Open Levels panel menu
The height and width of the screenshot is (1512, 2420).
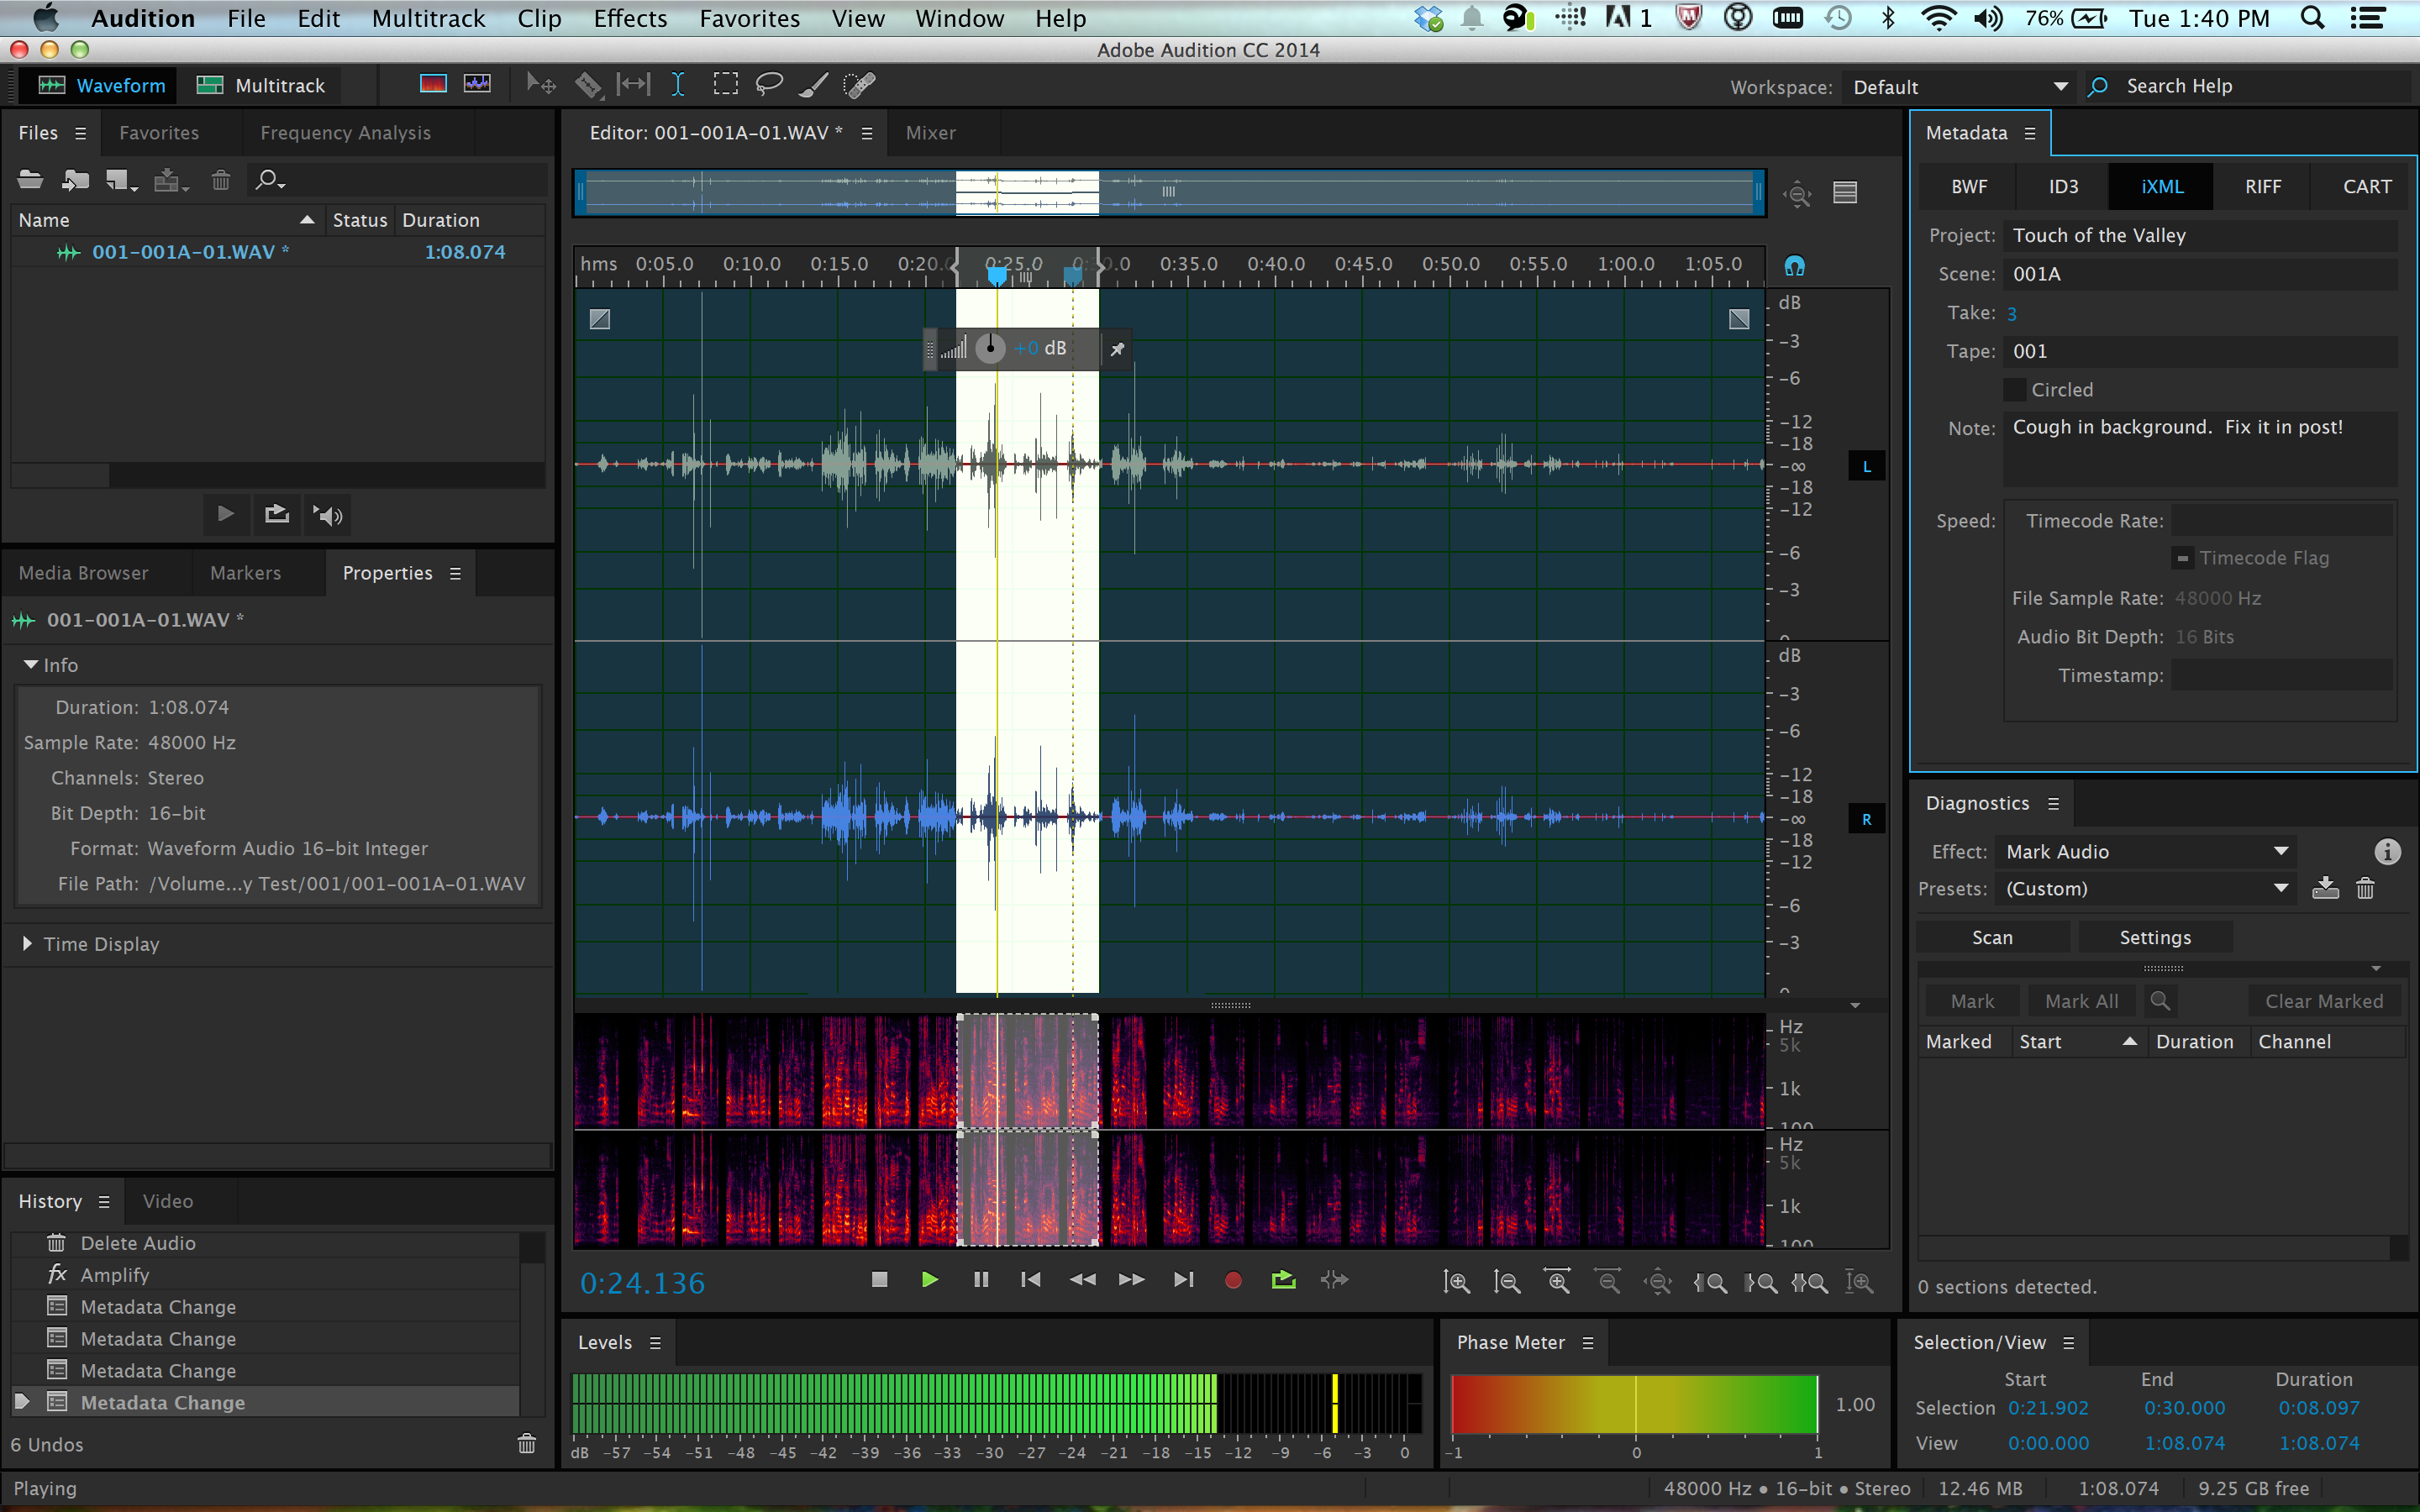tap(655, 1343)
